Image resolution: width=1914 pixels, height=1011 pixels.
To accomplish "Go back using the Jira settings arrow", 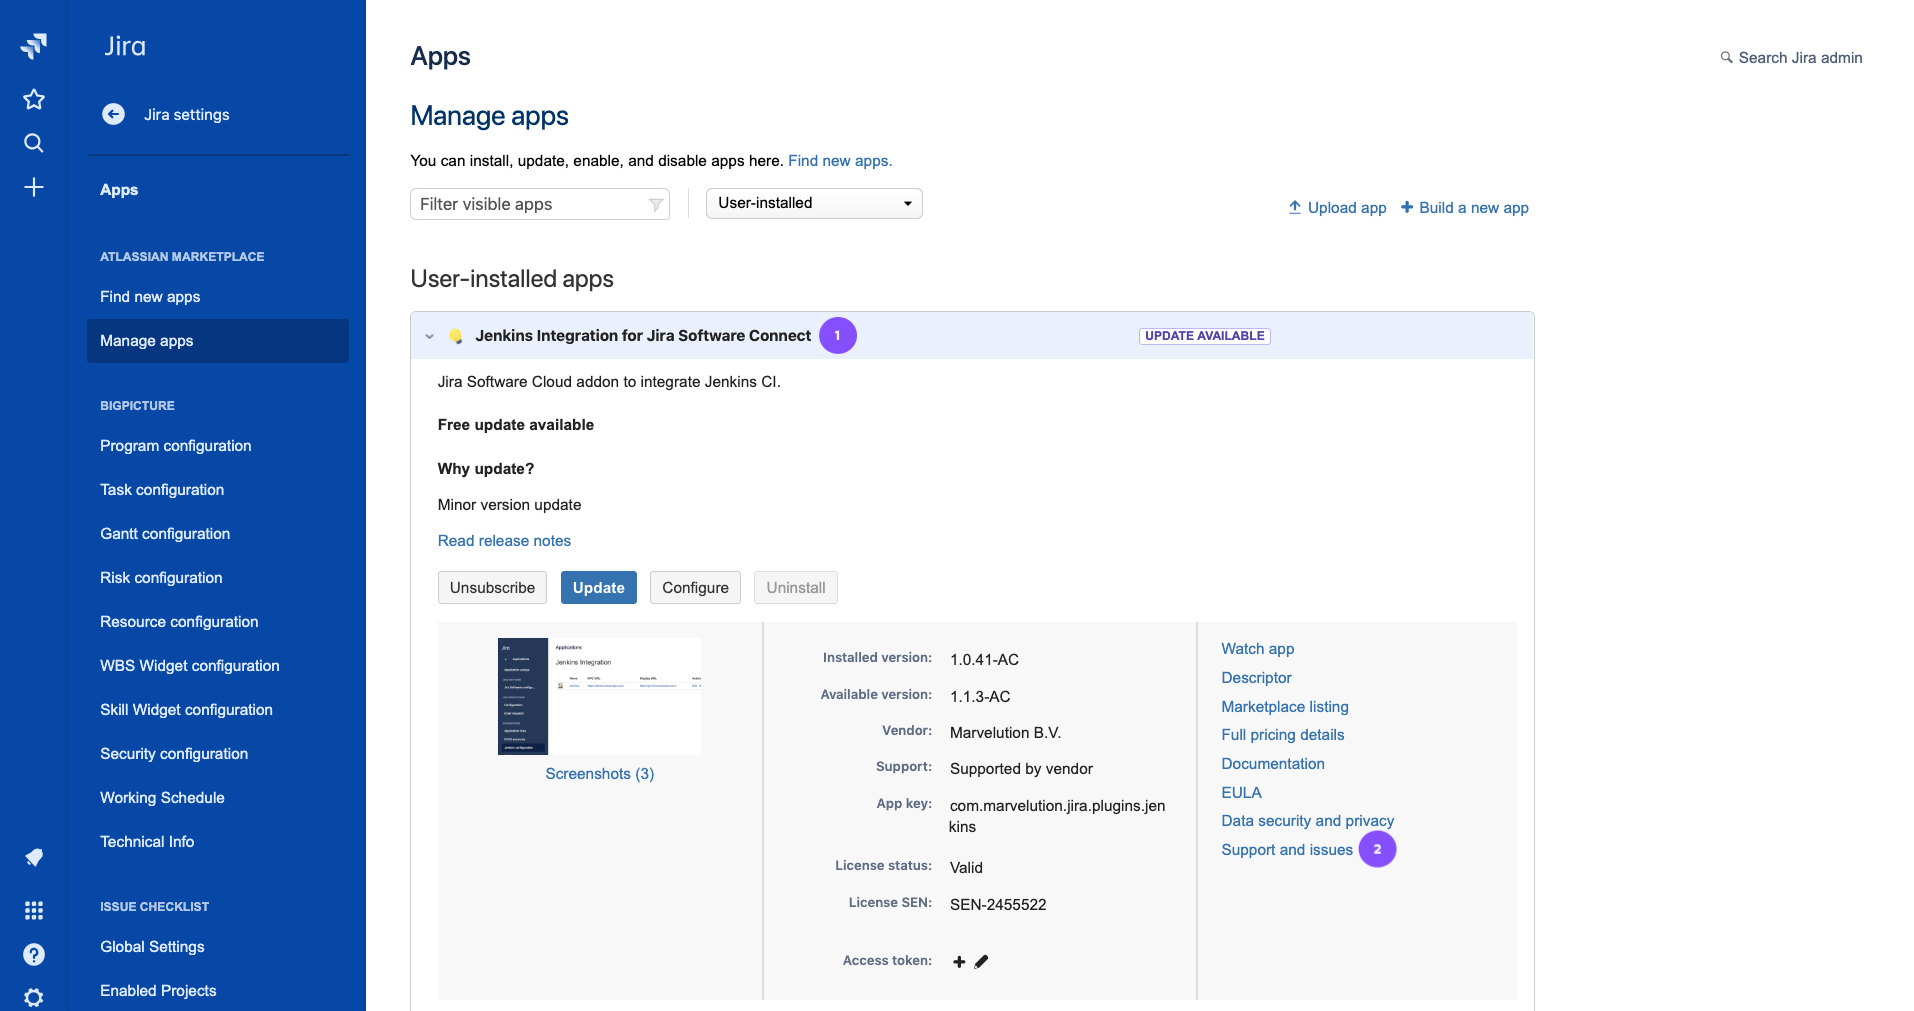I will pos(114,114).
